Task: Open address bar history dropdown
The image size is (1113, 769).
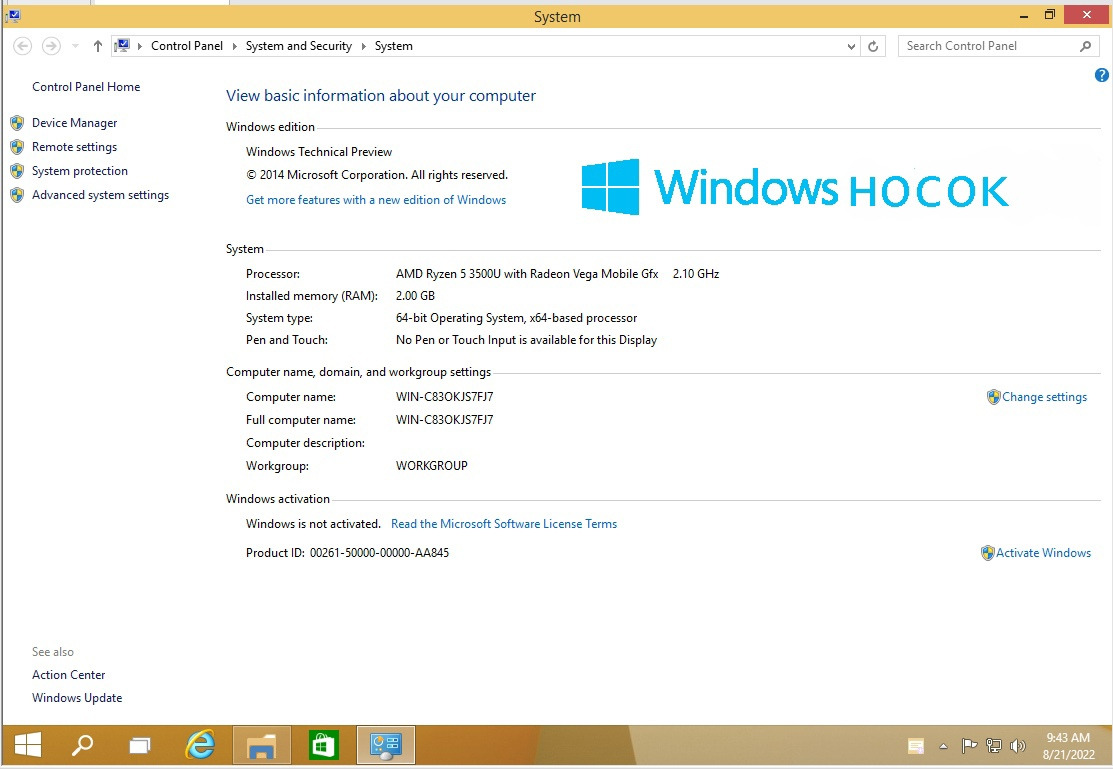Action: (851, 47)
